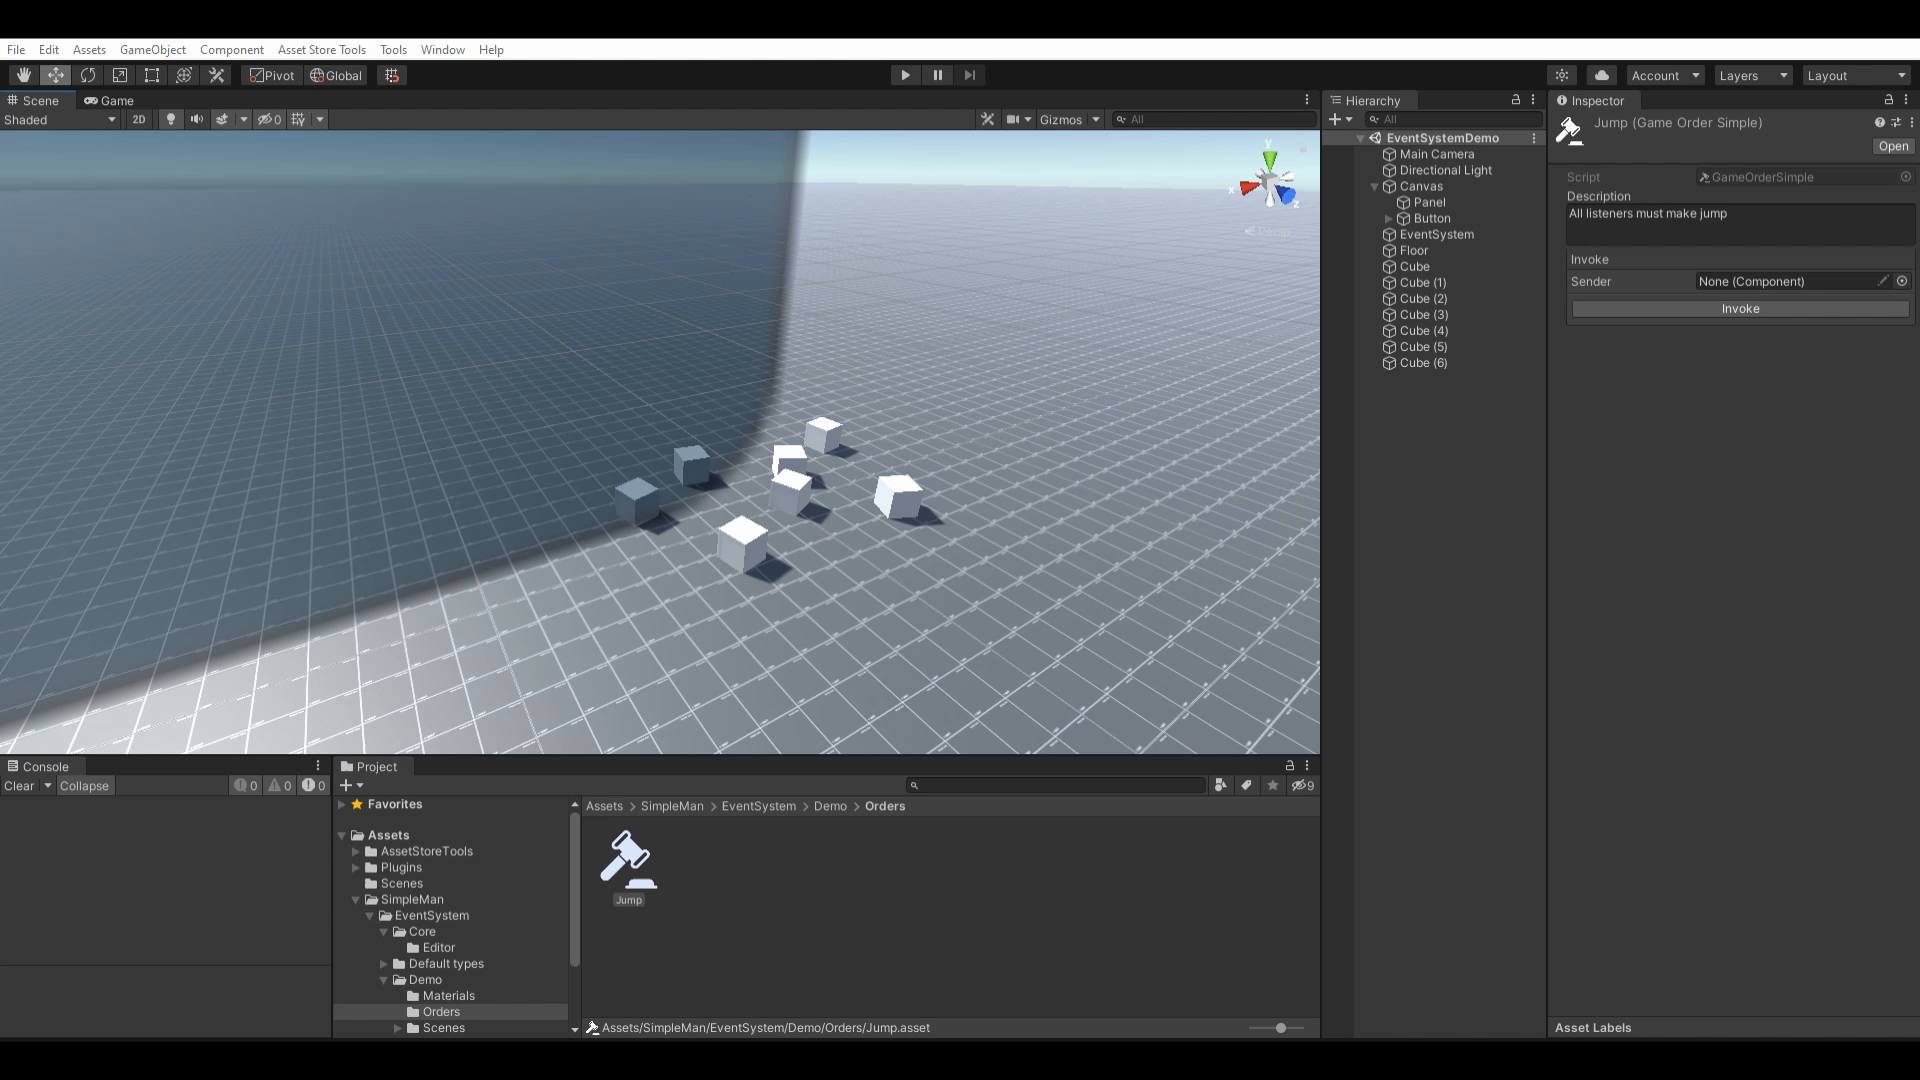Open the Shaded draw mode dropdown
Viewport: 1920px width, 1080px height.
pyautogui.click(x=60, y=119)
